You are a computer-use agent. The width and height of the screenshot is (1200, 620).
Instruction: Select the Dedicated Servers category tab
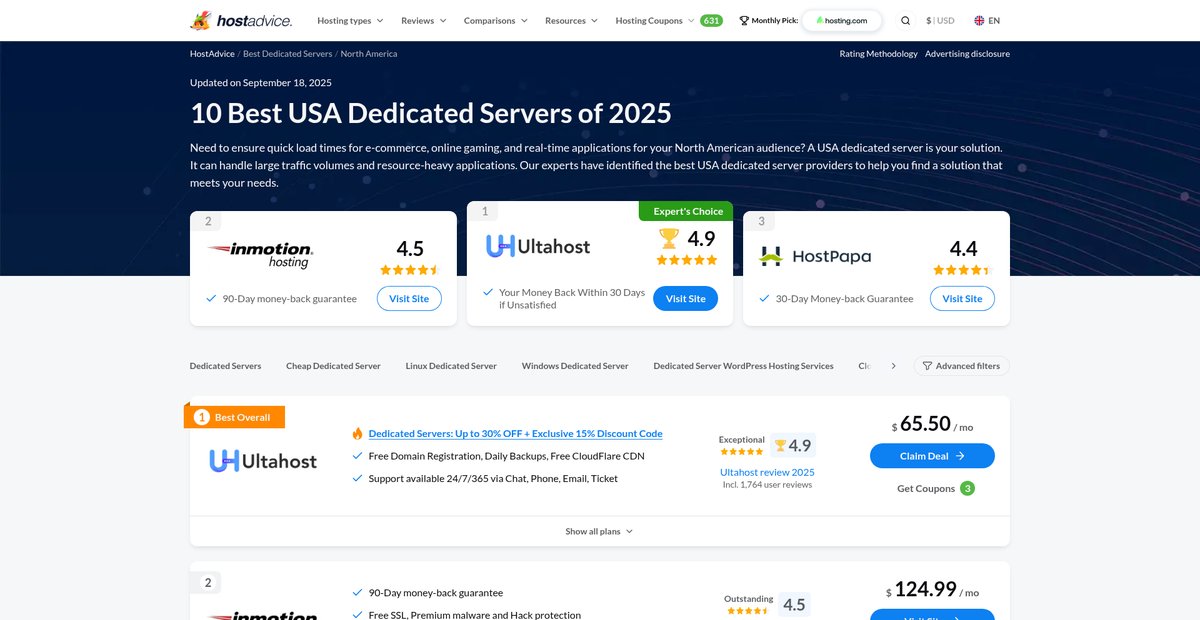pyautogui.click(x=225, y=366)
